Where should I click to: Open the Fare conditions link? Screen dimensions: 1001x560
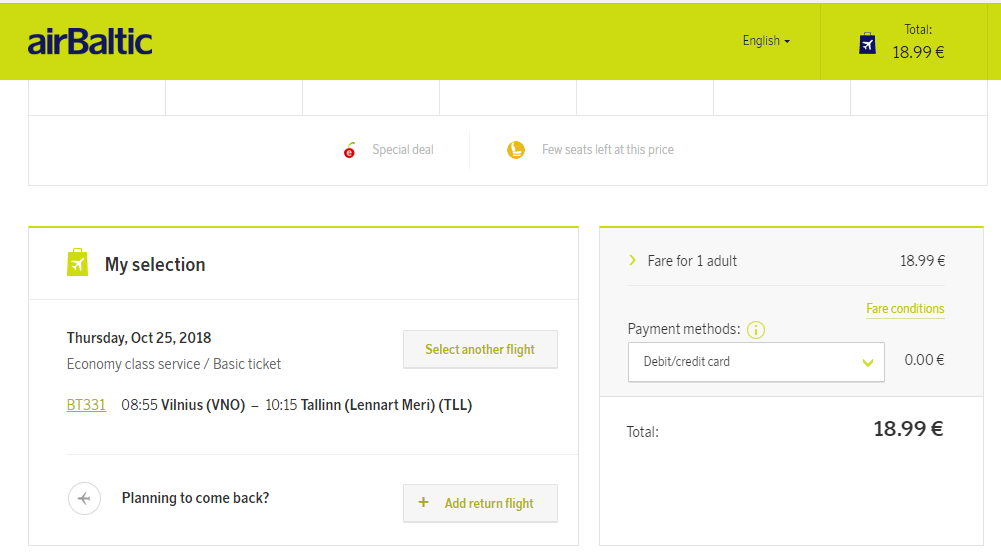905,308
